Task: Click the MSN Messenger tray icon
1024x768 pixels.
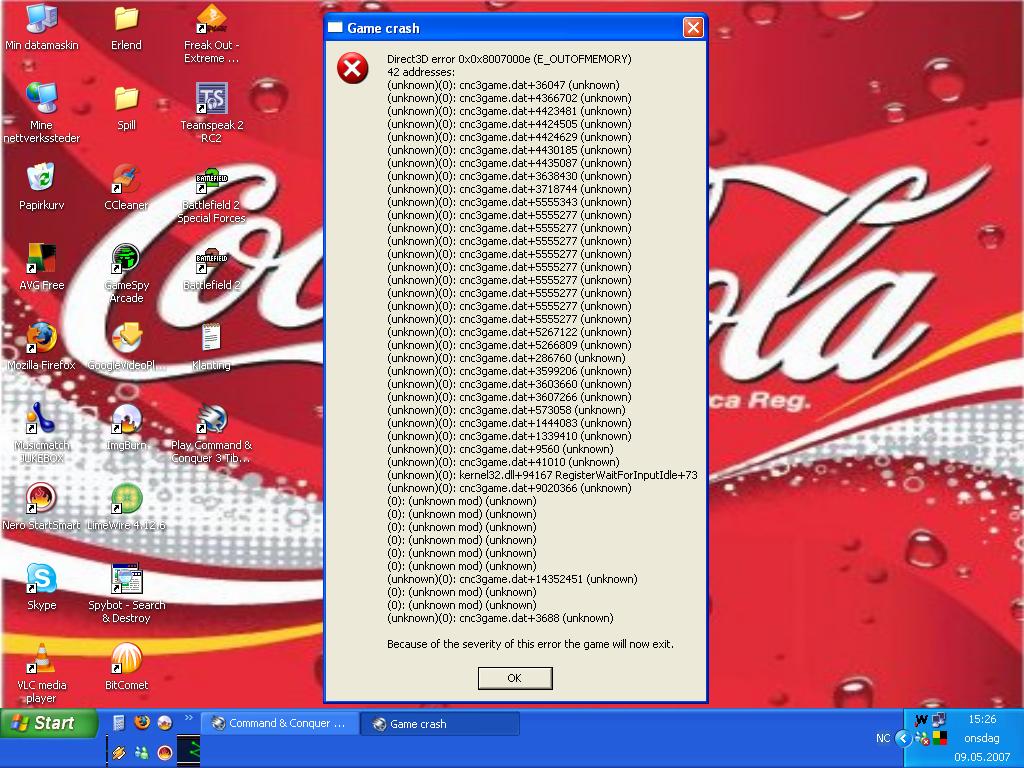Action: click(921, 739)
